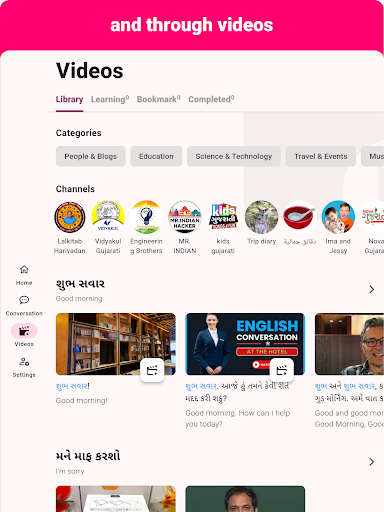Tap the 'Categories' heading
The height and width of the screenshot is (512, 384).
tap(79, 133)
